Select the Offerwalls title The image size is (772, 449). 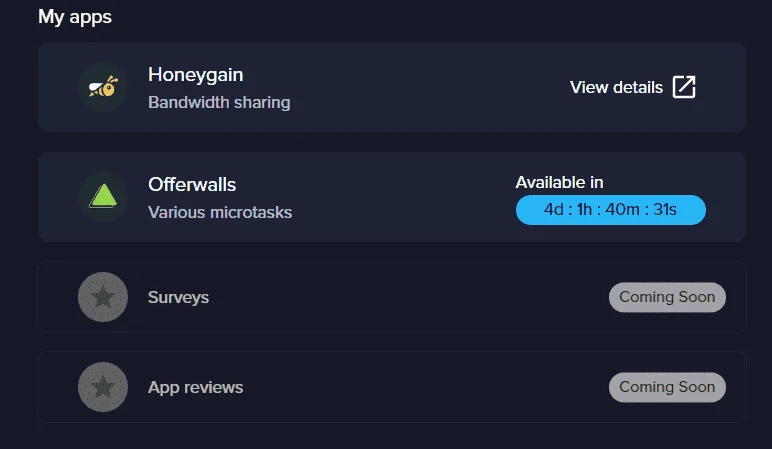pyautogui.click(x=192, y=185)
